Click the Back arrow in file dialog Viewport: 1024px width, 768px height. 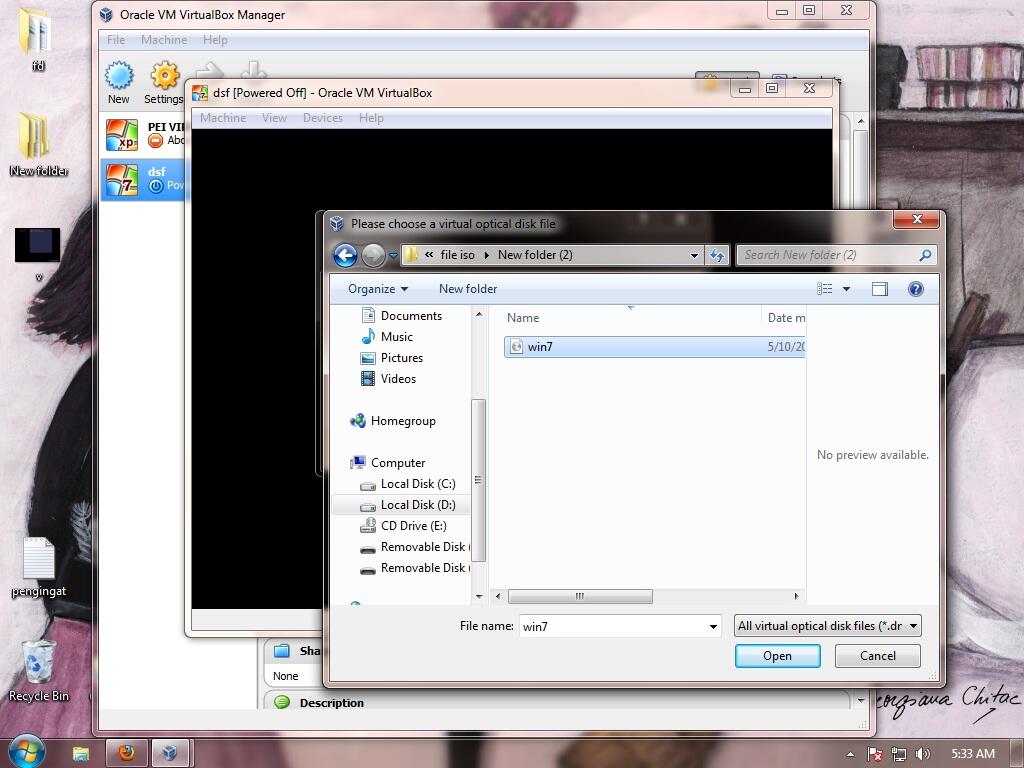pos(345,255)
